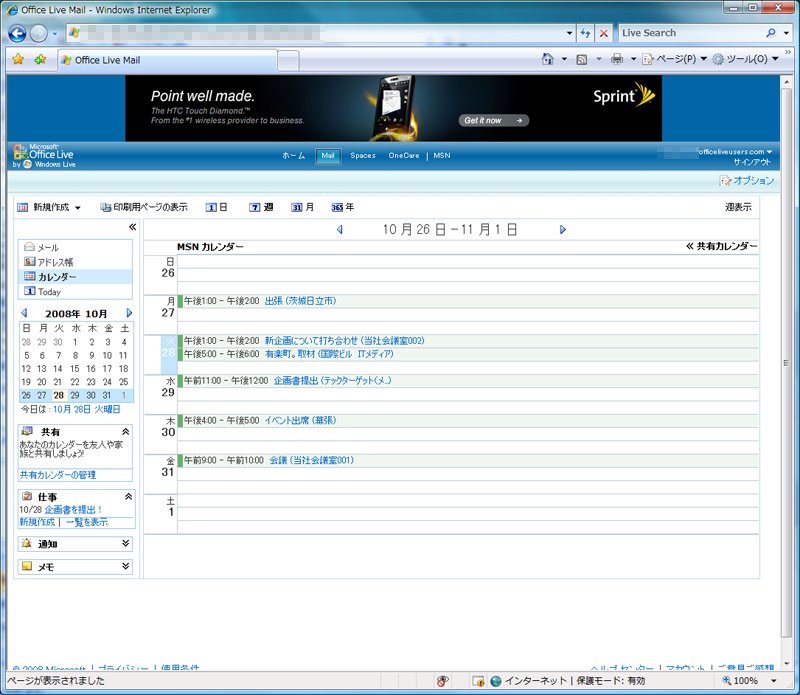
Task: Click the vertical page scrollbar
Action: (x=786, y=363)
